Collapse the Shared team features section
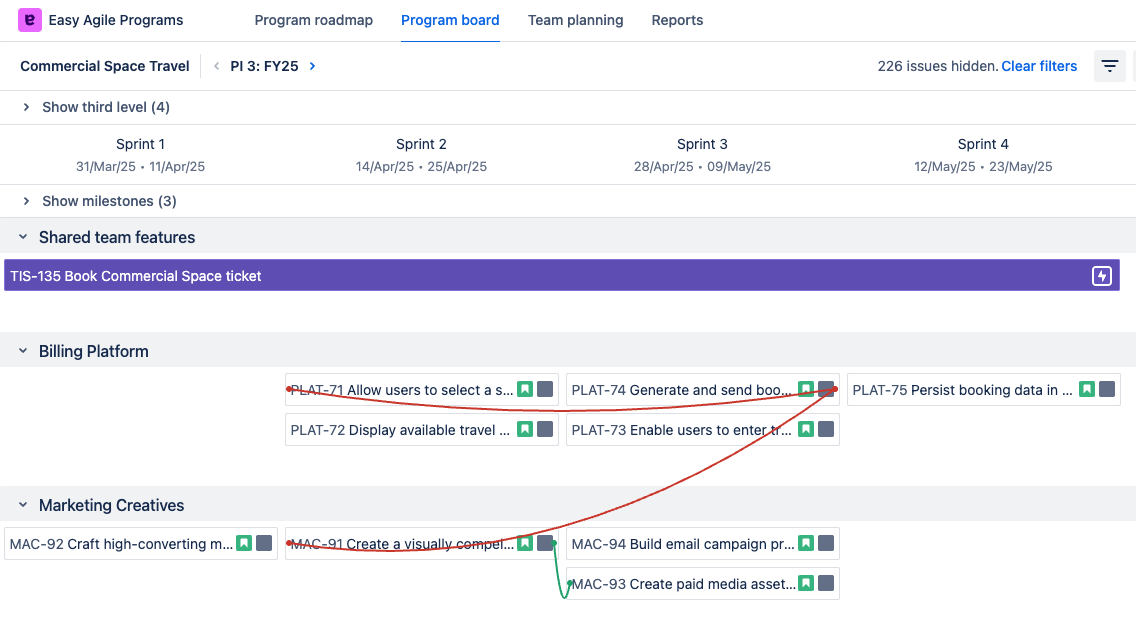The image size is (1136, 639). pos(22,237)
